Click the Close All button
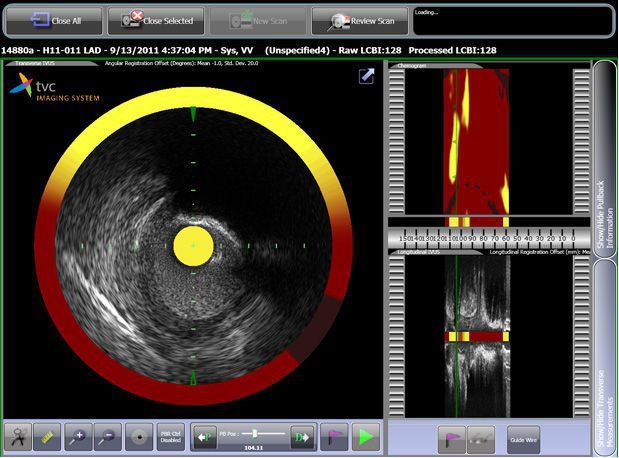Screen dimensions: 619x458 tap(54, 21)
